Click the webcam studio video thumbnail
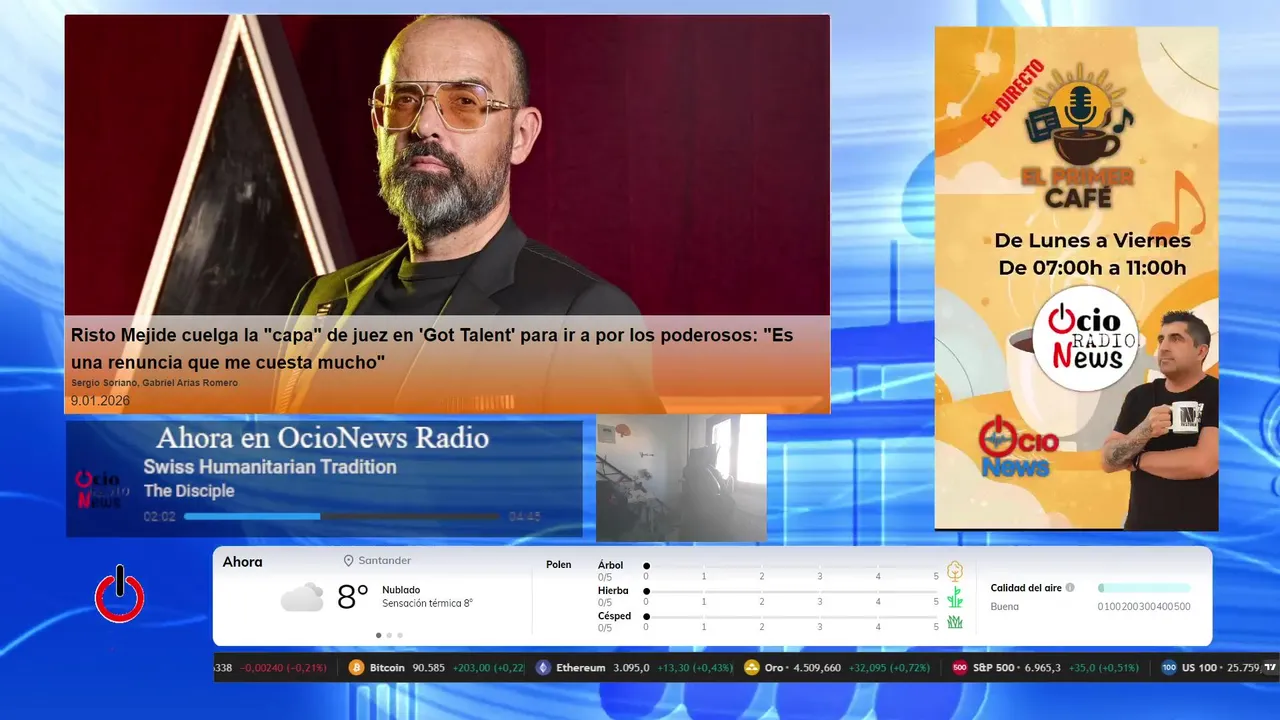The image size is (1280, 720). click(681, 478)
